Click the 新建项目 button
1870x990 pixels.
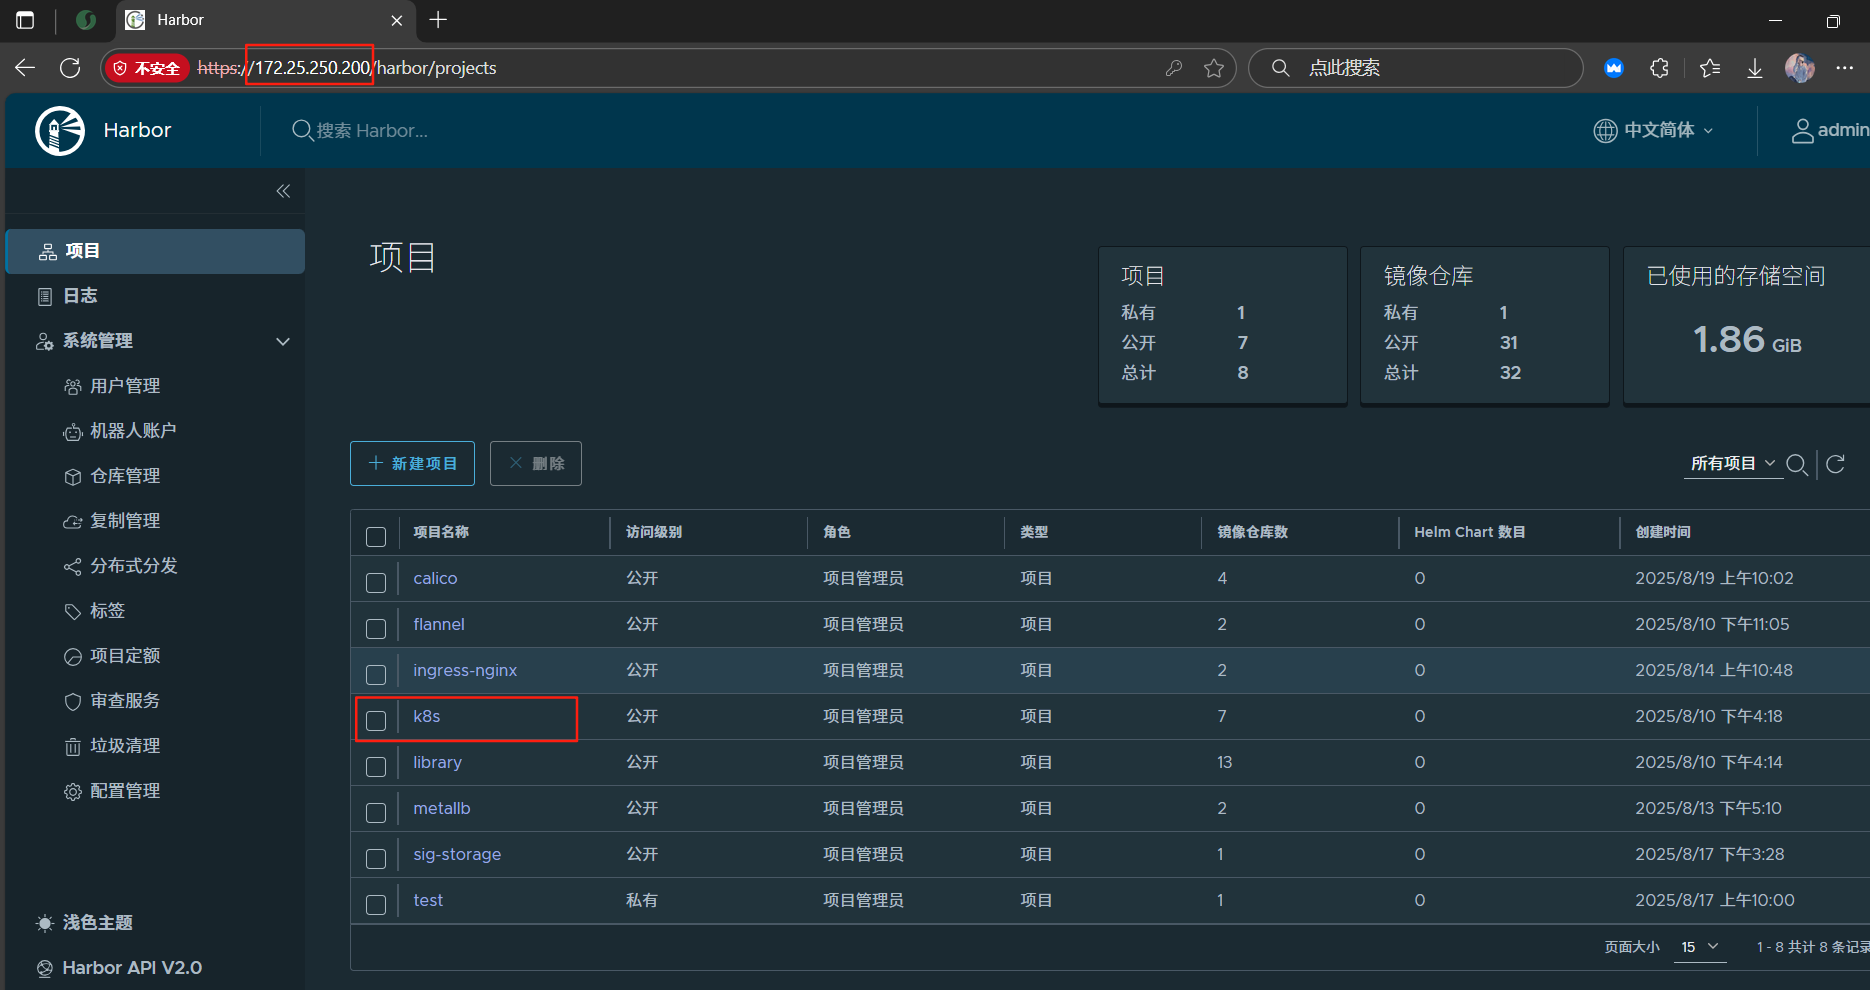412,464
